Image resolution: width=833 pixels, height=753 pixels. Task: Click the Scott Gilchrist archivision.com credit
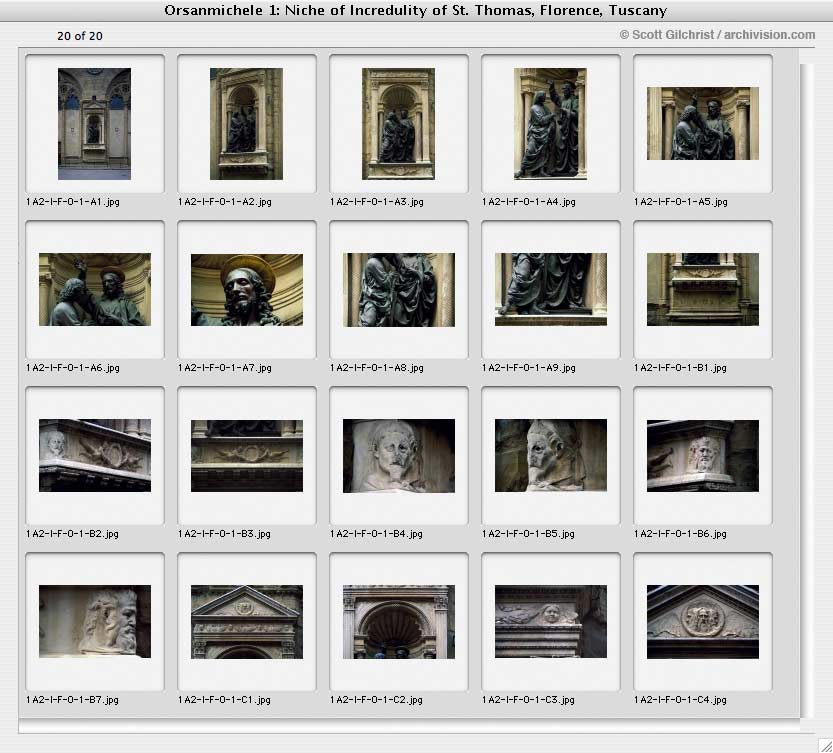tap(717, 35)
